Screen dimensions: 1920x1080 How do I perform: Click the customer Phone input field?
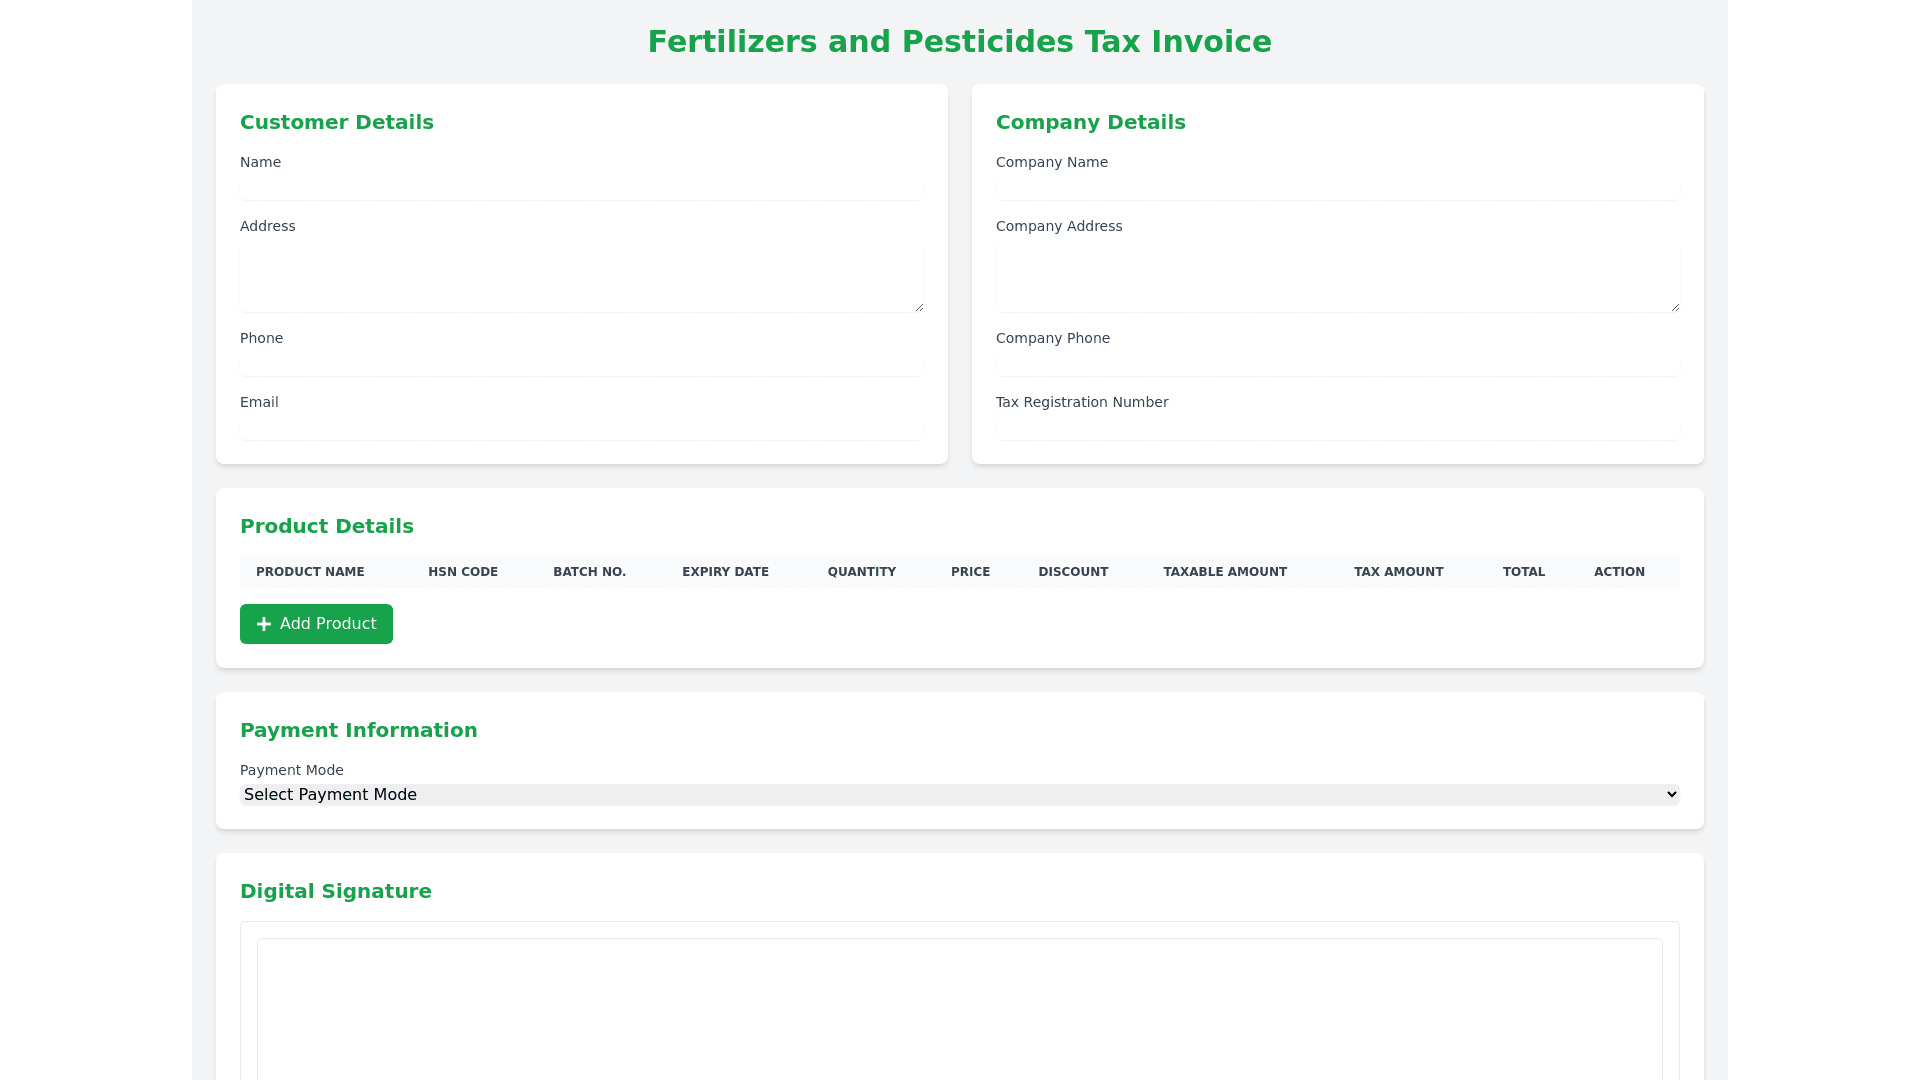581,364
